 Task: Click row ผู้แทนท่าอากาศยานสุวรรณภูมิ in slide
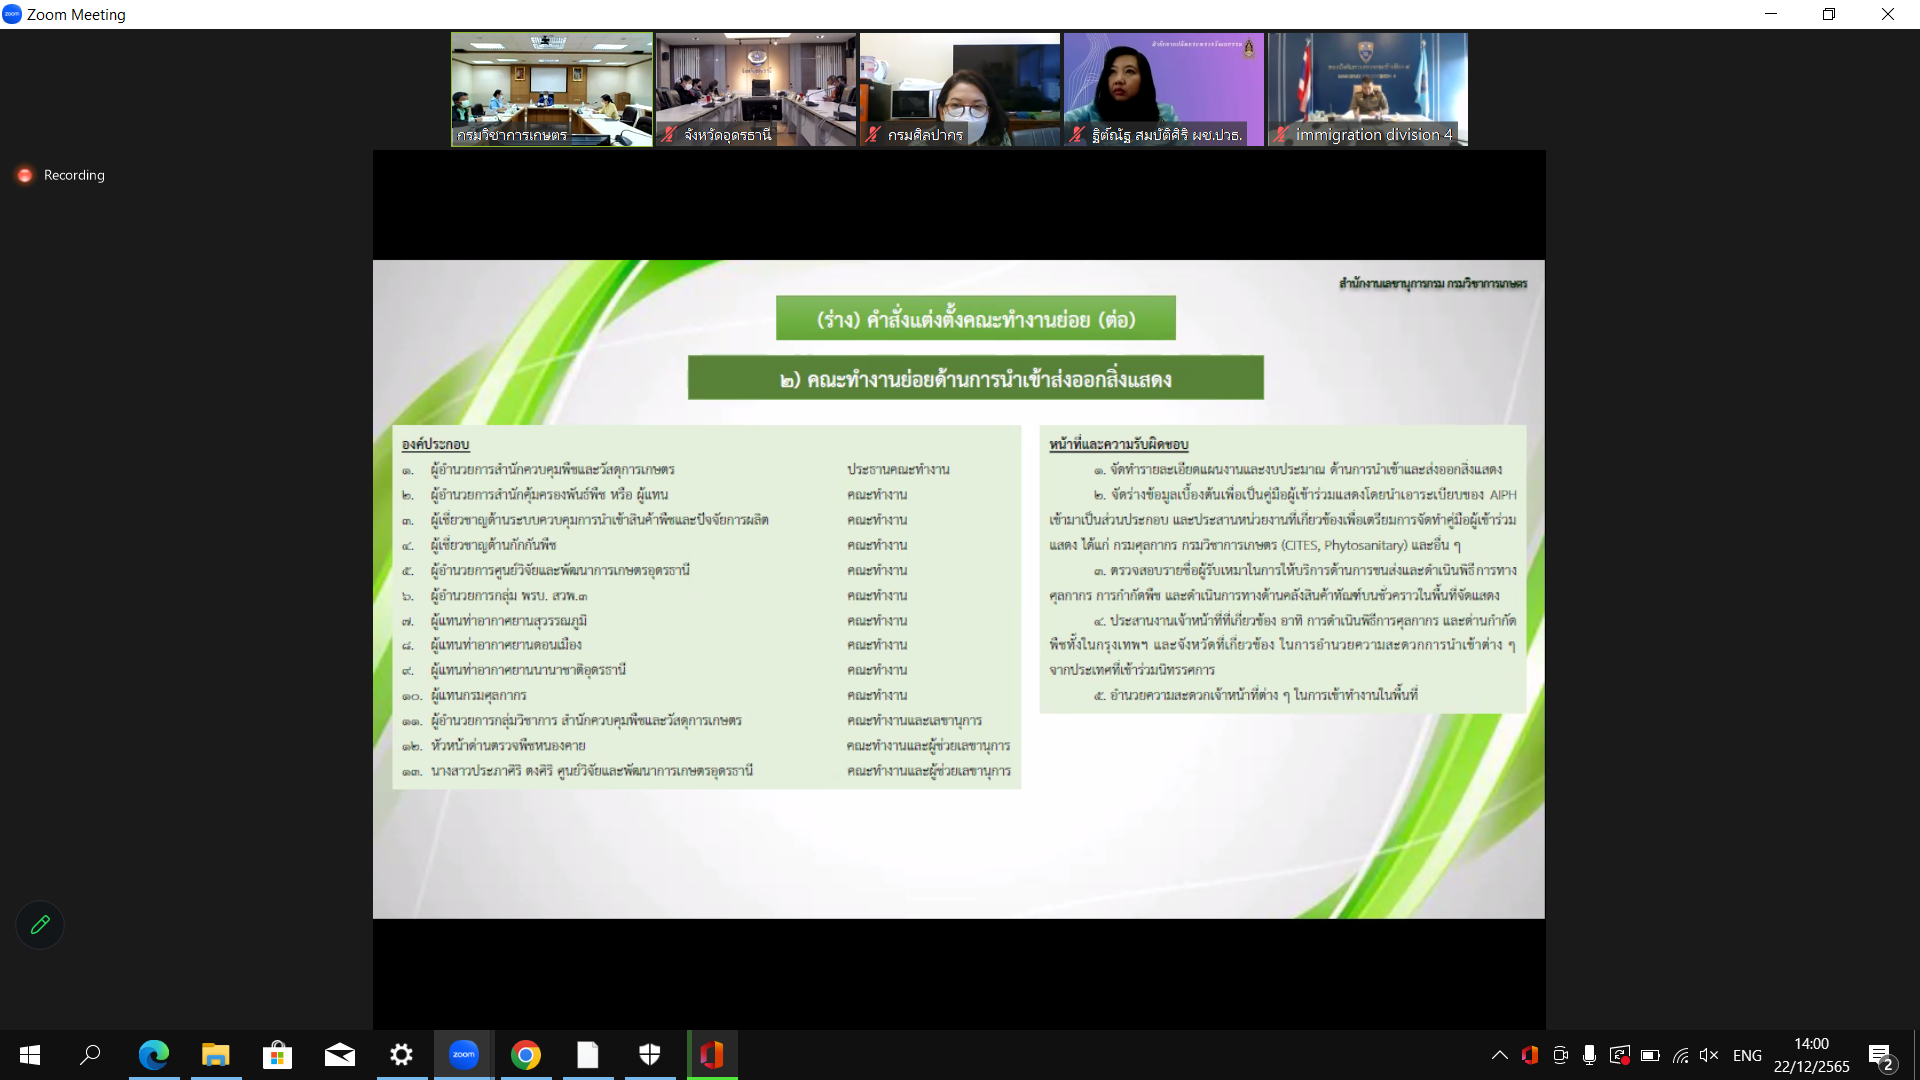click(508, 621)
